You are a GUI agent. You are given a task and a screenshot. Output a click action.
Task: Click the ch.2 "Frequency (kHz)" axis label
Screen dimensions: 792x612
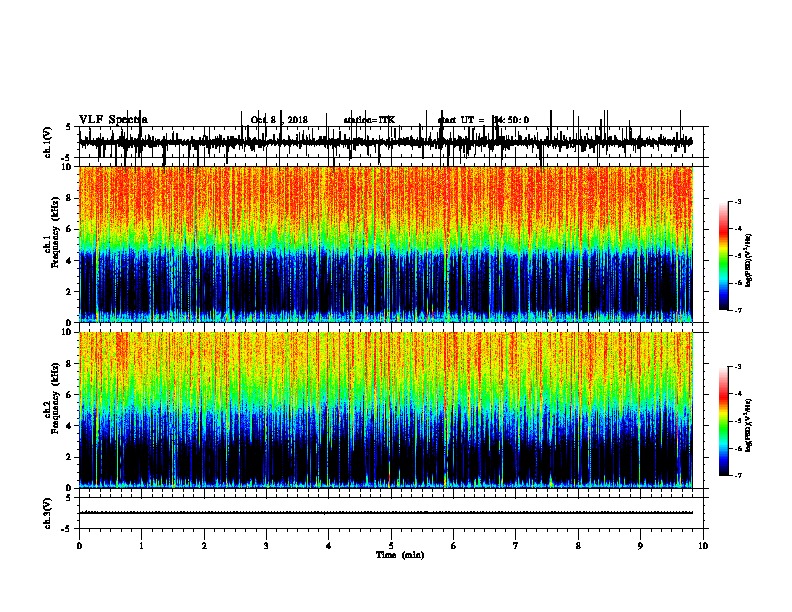coord(56,398)
